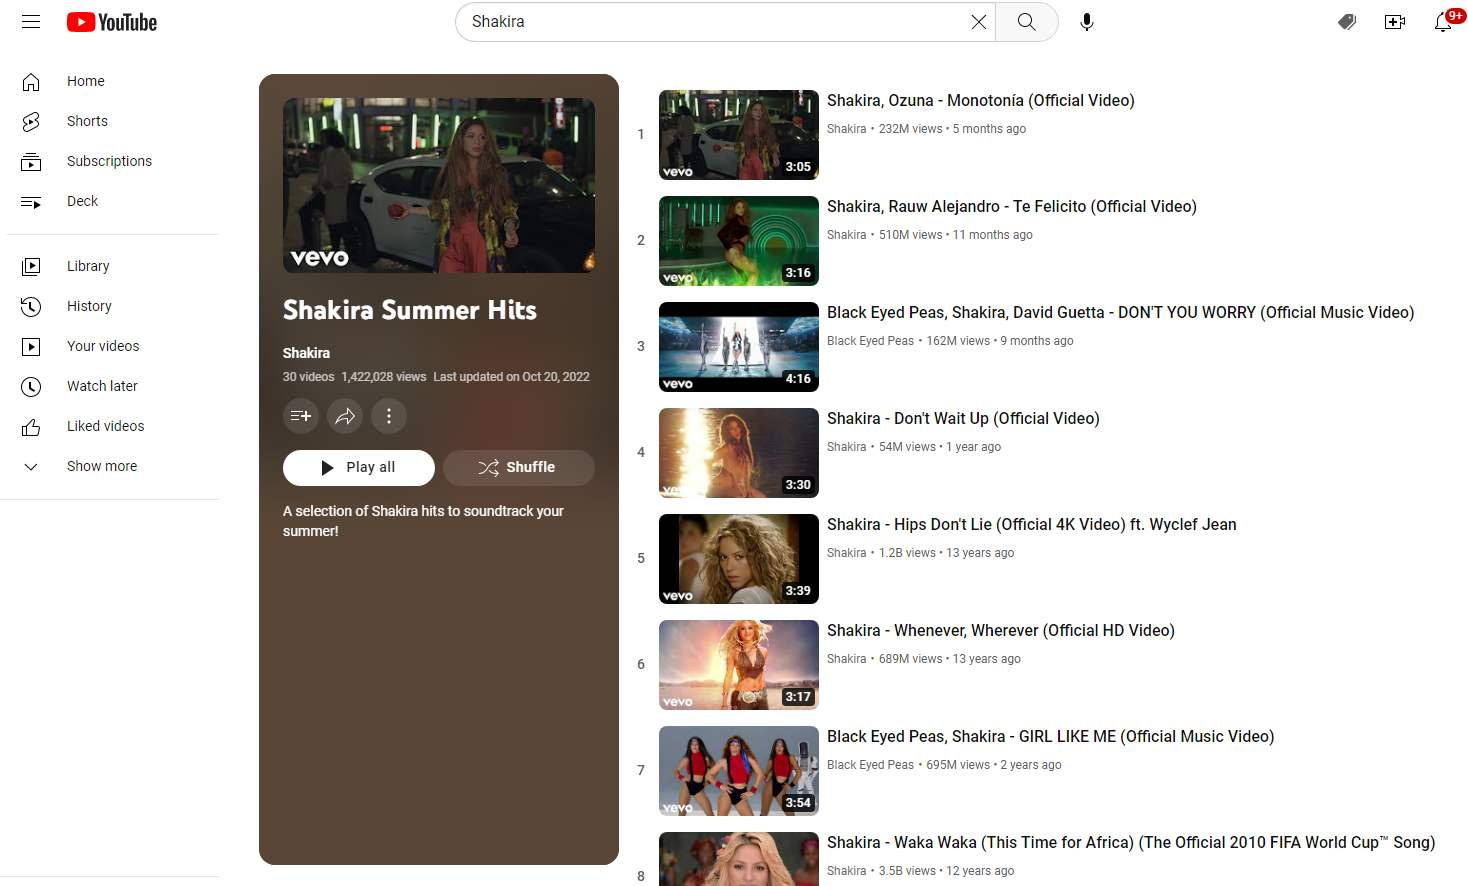Open the voice search microphone
The width and height of the screenshot is (1468, 886).
pos(1086,21)
